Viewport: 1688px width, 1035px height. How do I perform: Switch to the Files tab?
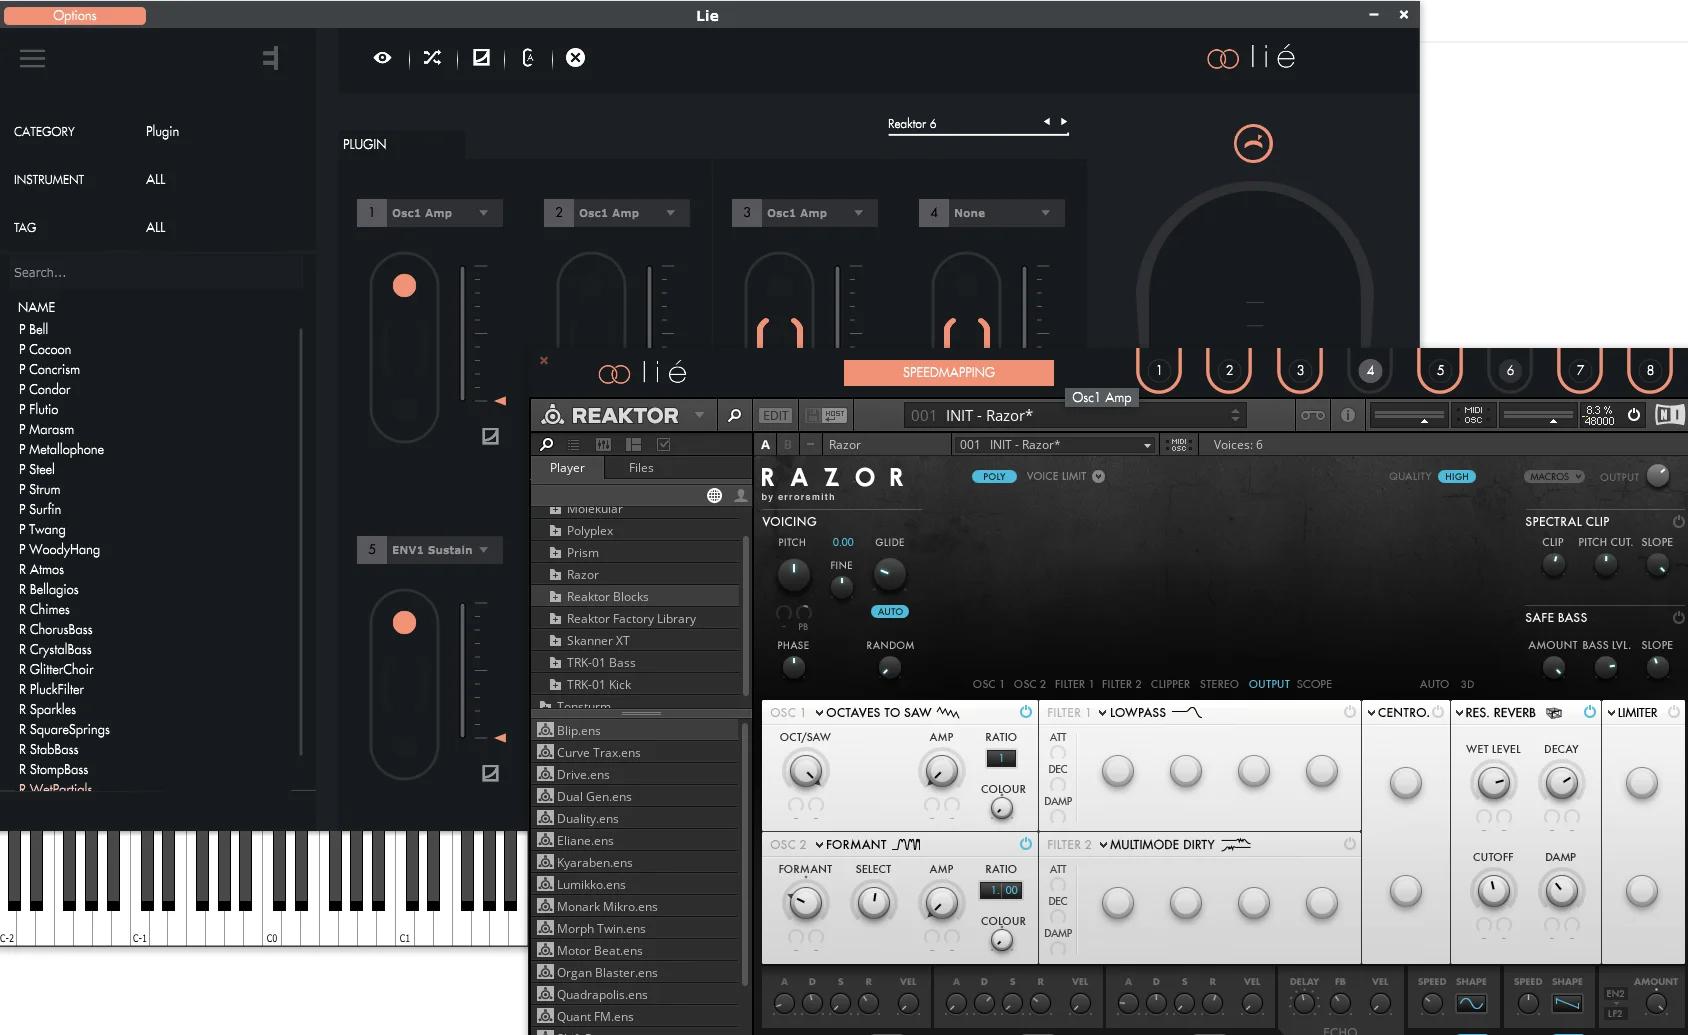click(641, 468)
